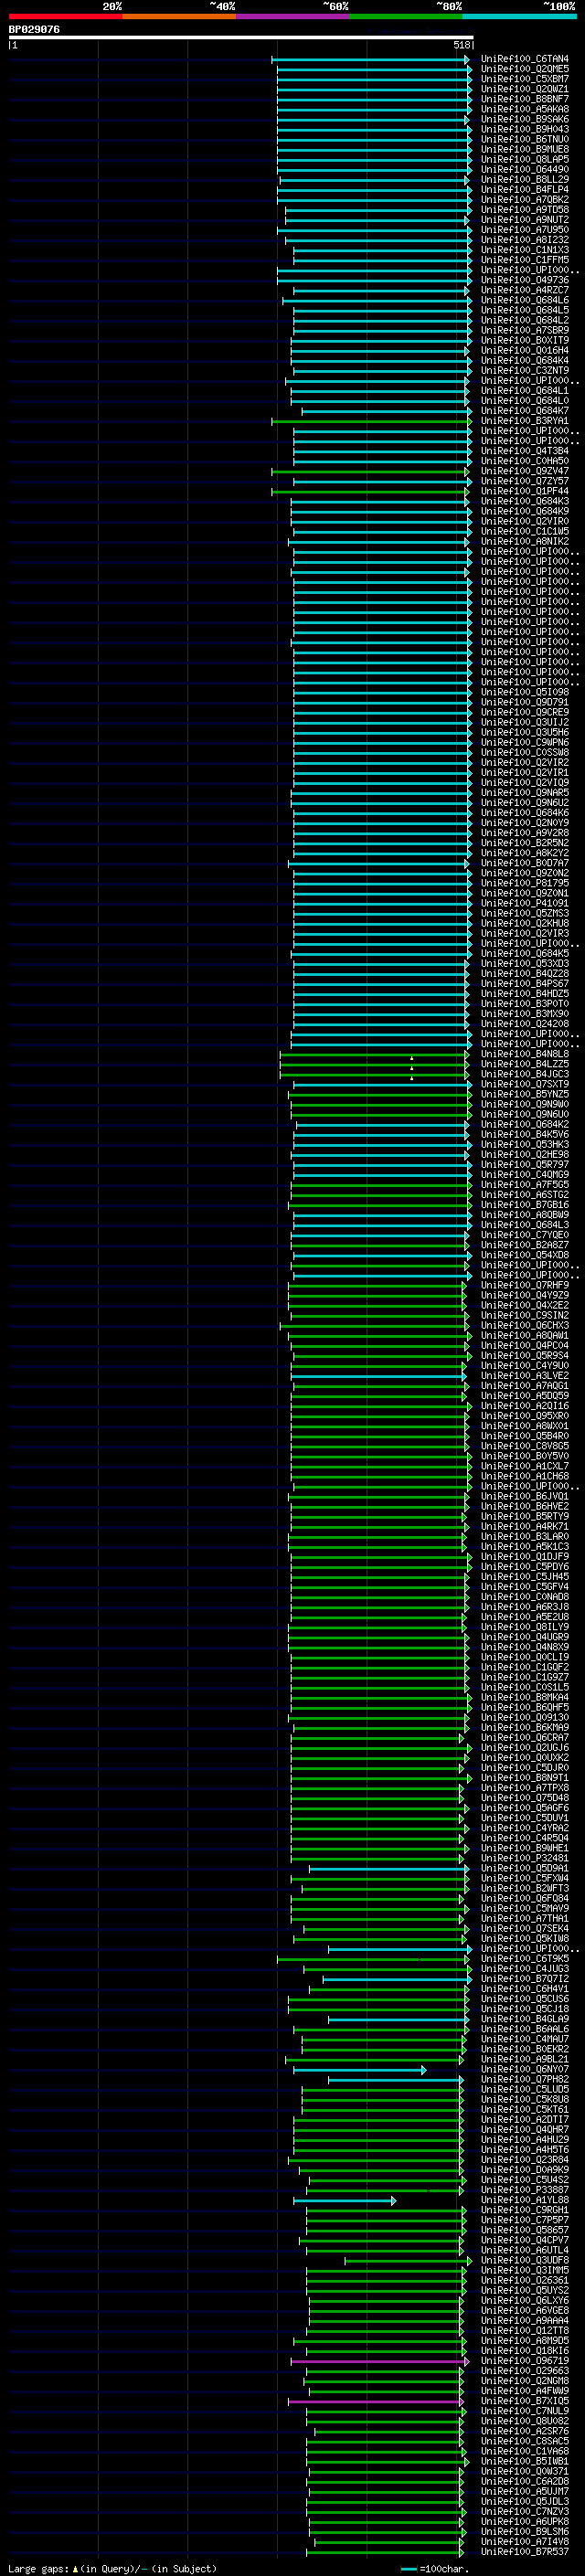Open the UniRef100_Q7SXT9 hit
Viewport: 585px width, 2576px height.
click(x=524, y=1084)
